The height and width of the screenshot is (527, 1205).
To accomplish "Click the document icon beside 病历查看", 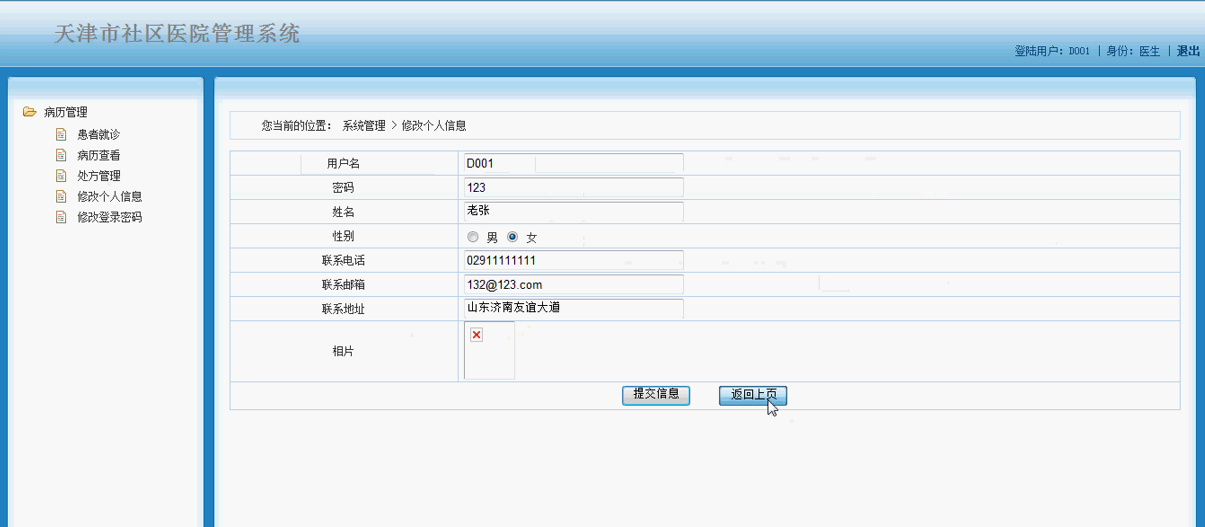I will (61, 155).
